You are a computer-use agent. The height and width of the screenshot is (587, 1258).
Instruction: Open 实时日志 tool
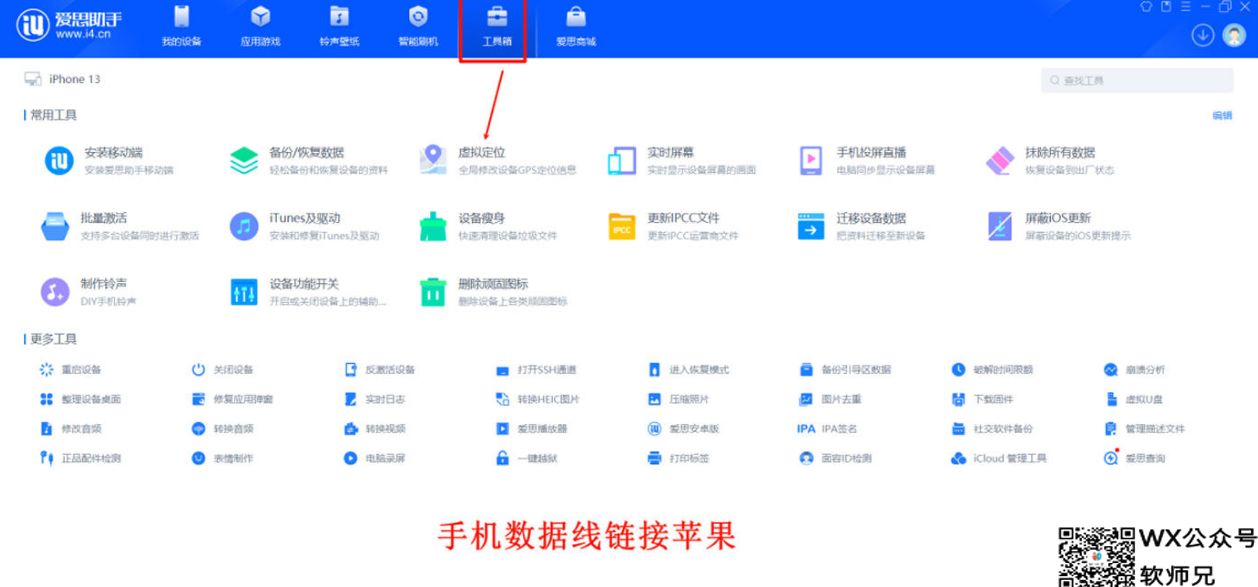pyautogui.click(x=374, y=399)
